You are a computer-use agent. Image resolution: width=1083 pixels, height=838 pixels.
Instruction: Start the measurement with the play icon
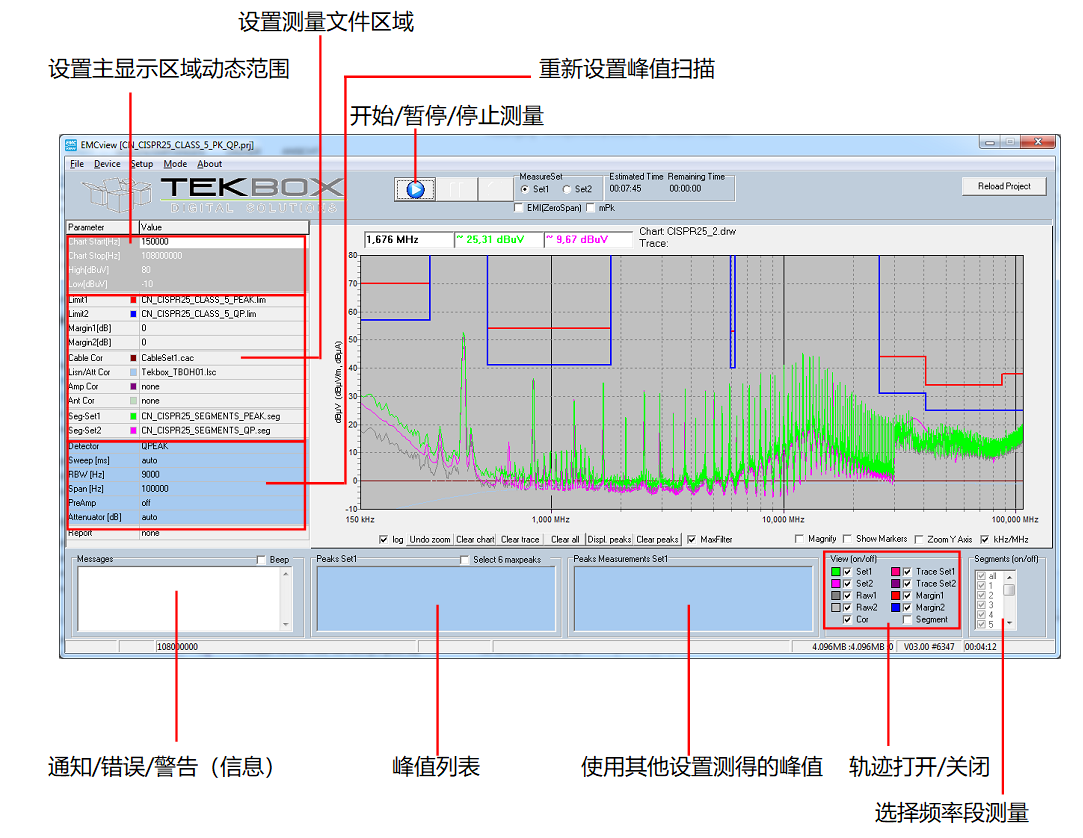click(414, 189)
